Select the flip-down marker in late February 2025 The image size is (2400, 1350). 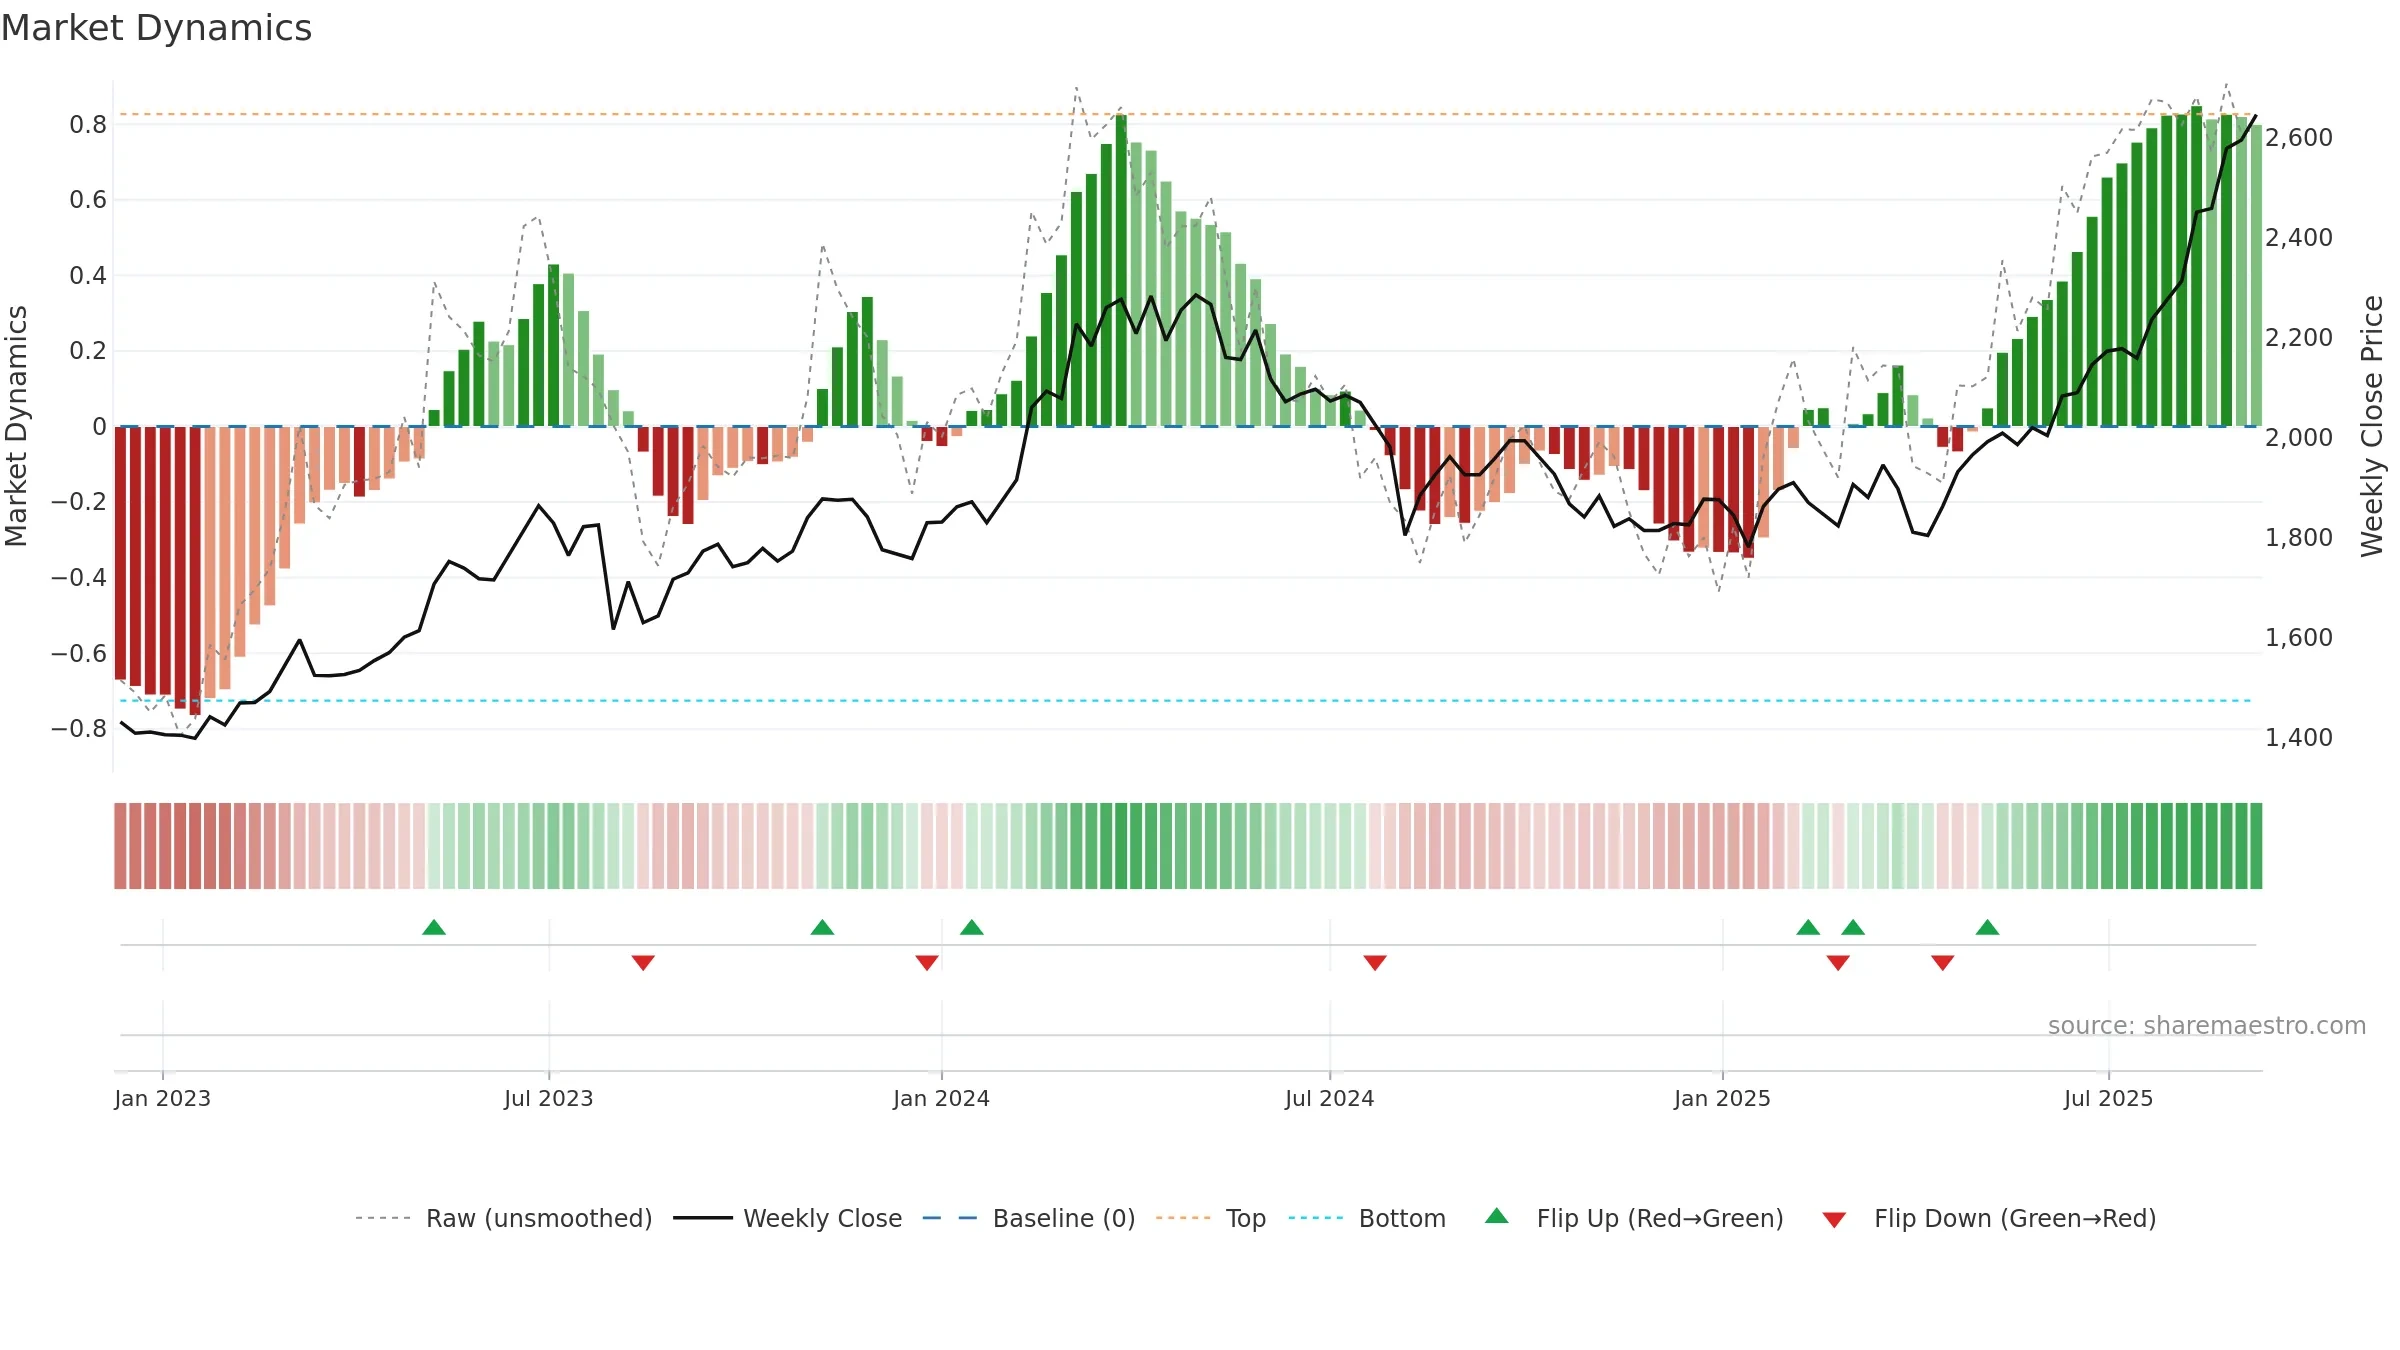(1838, 962)
